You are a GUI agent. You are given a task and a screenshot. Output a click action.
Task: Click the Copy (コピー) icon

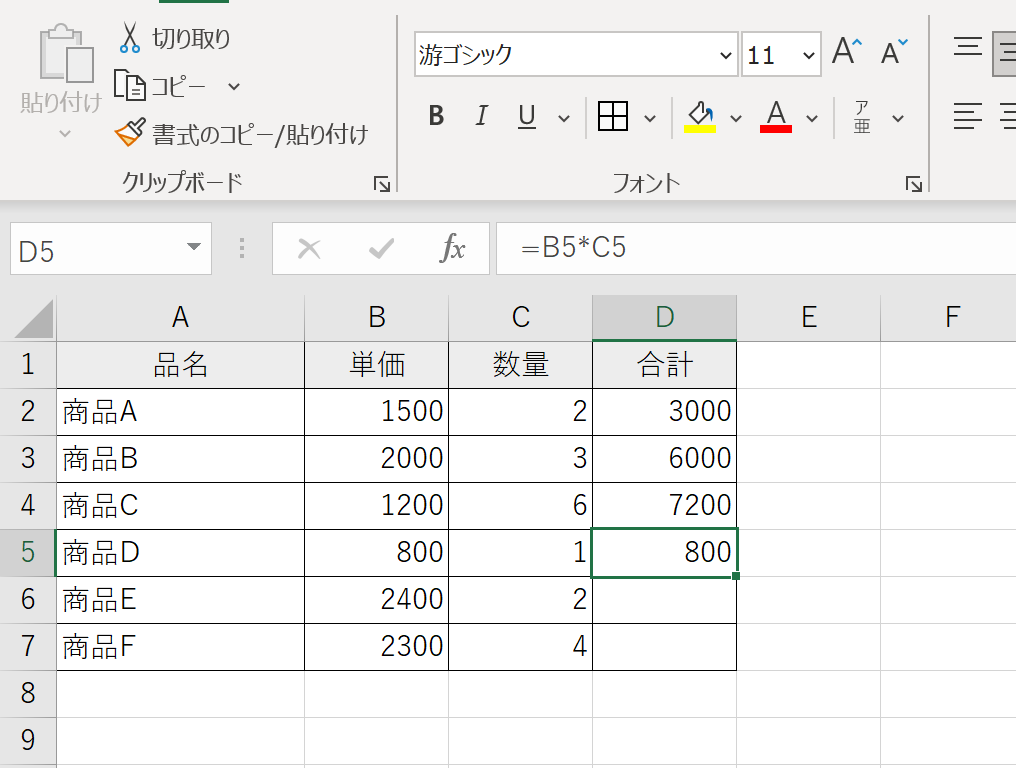pos(130,86)
